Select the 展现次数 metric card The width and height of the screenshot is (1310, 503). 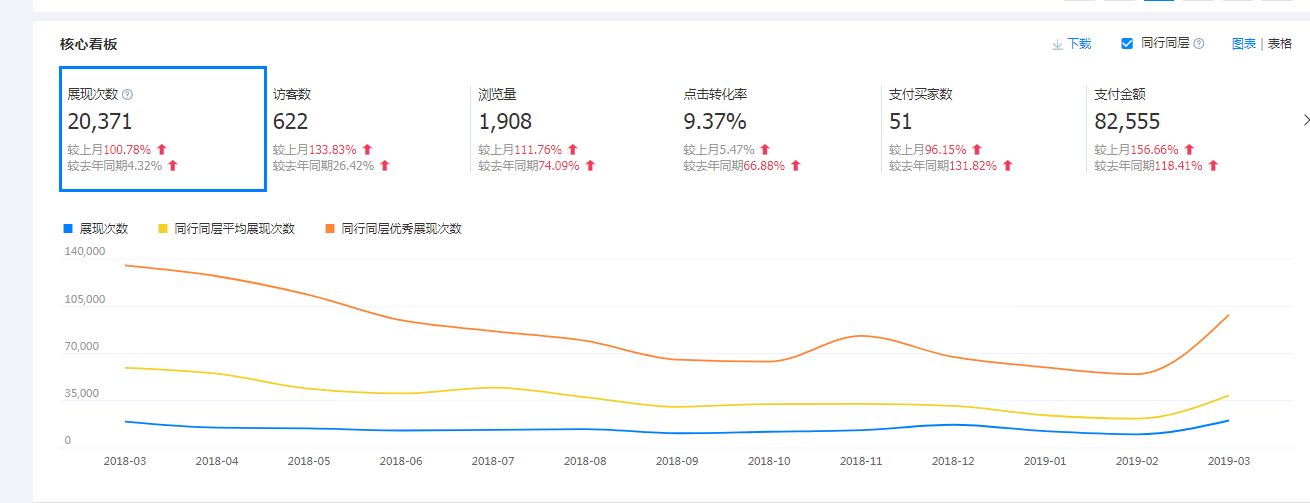(x=163, y=128)
